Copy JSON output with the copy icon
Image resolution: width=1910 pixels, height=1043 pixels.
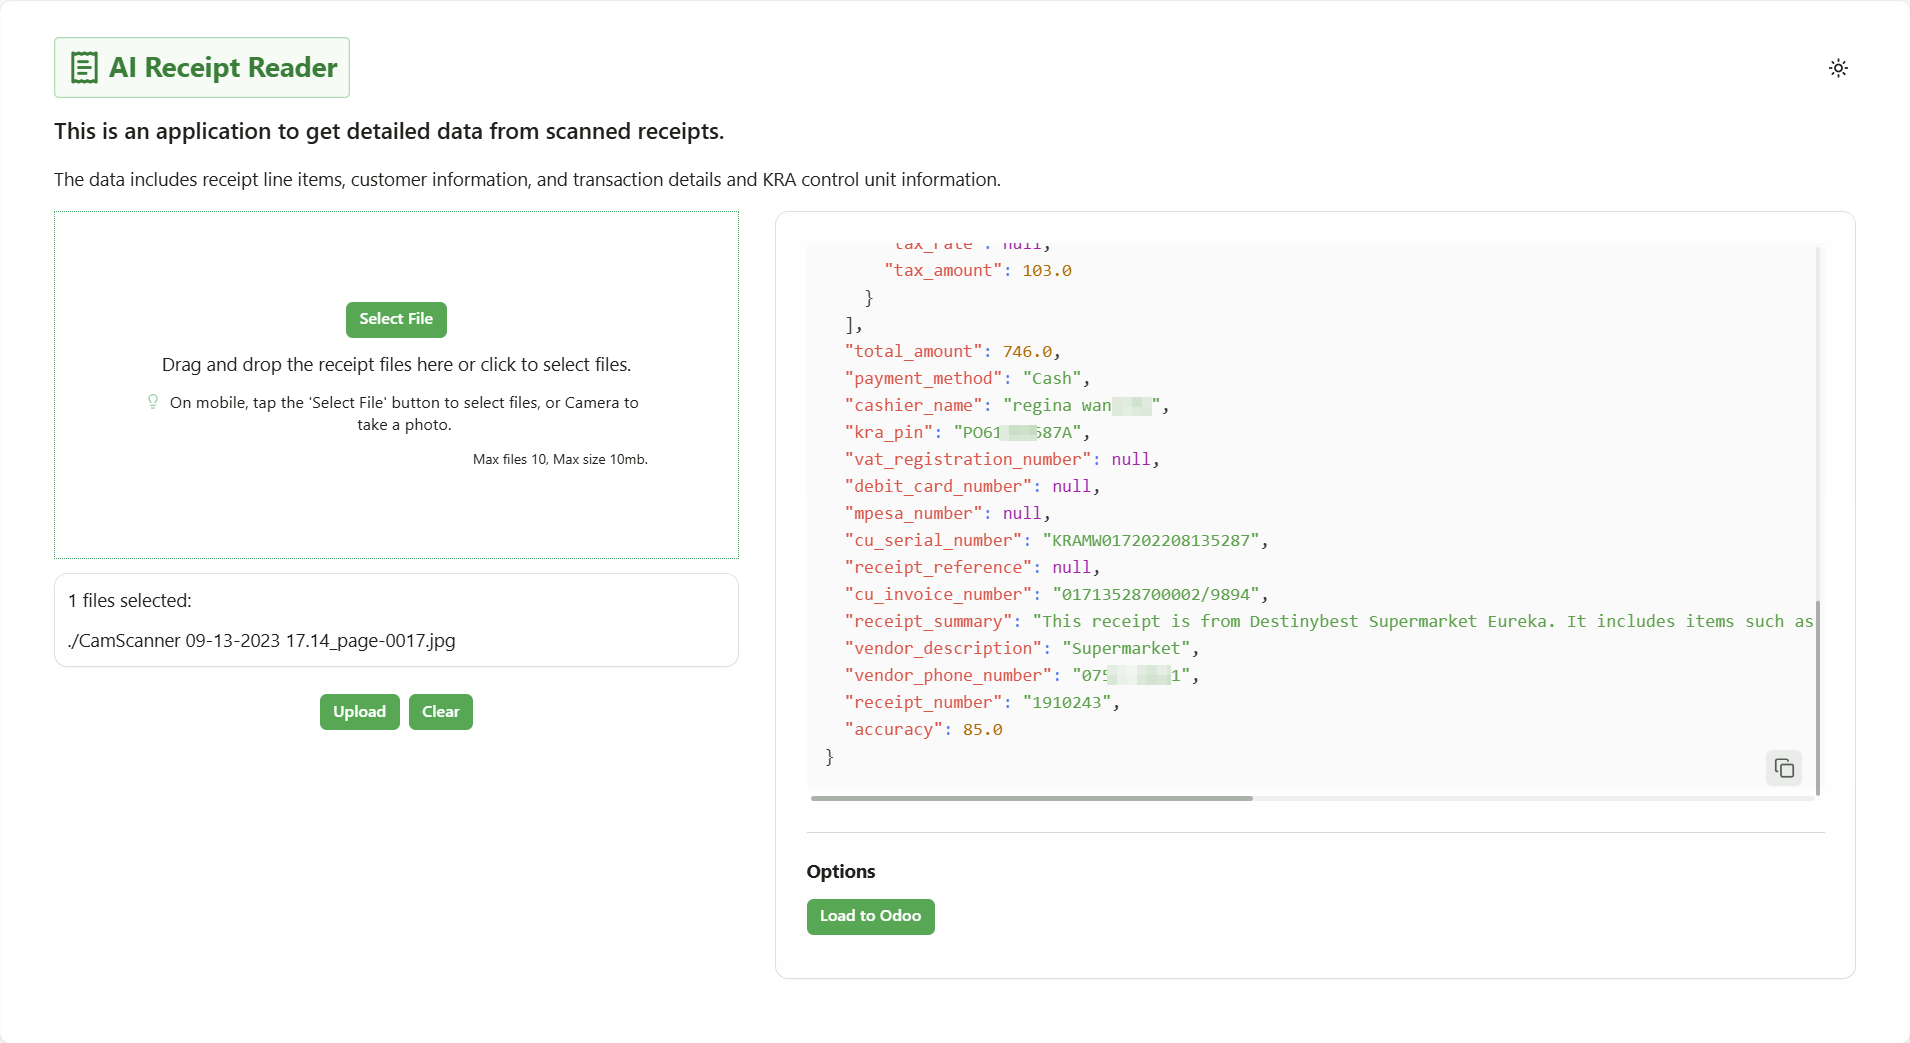click(1784, 768)
